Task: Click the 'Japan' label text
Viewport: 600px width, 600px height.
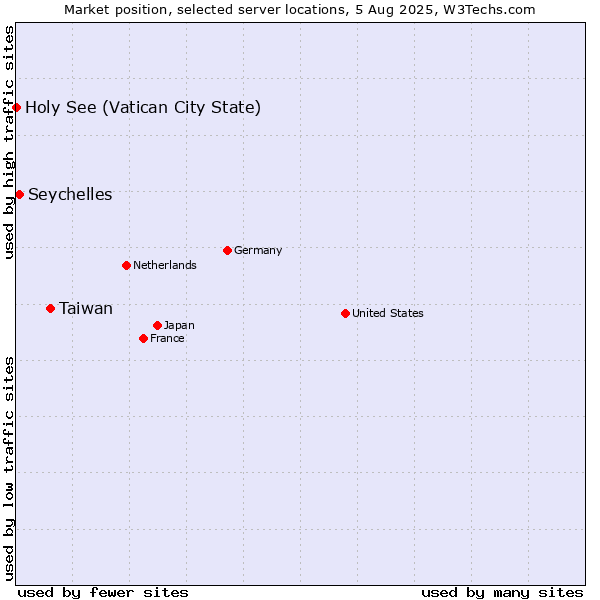Action: (179, 326)
